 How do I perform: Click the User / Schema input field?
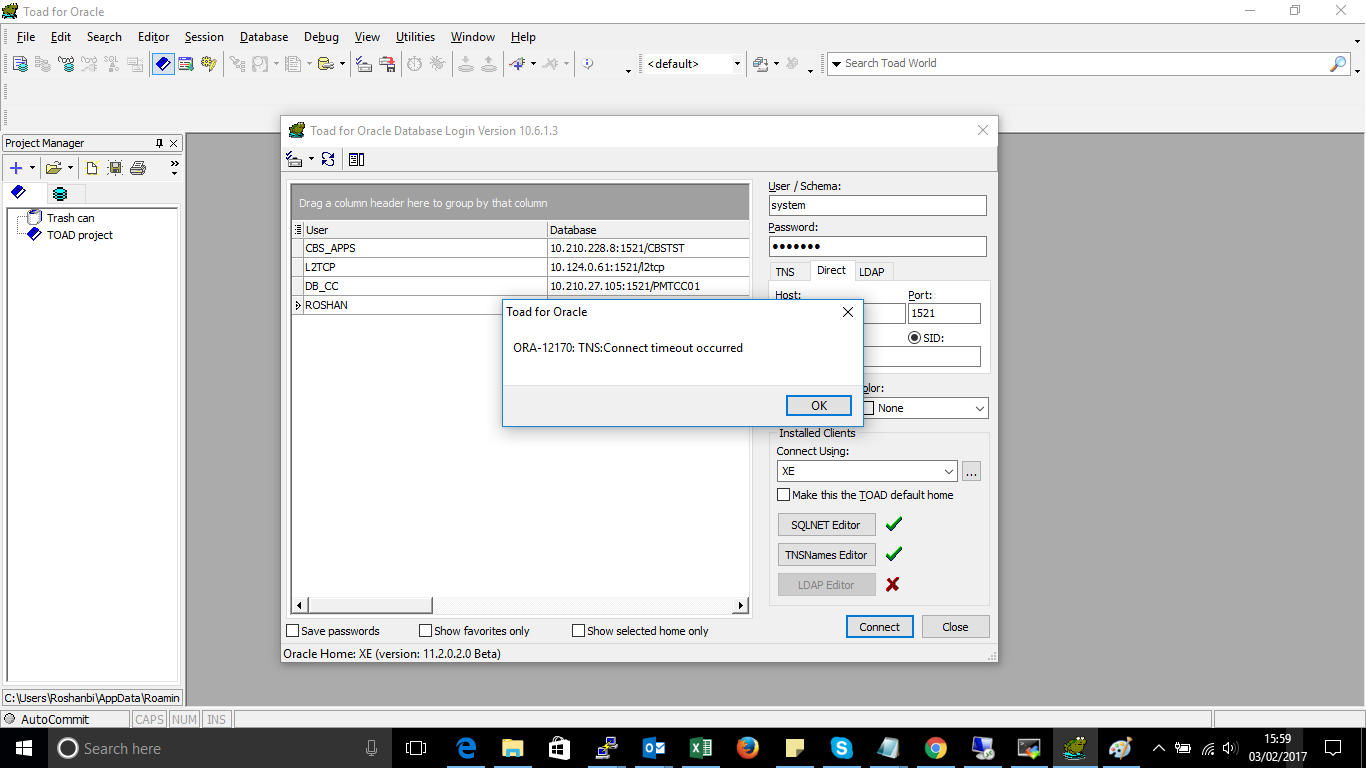point(877,205)
